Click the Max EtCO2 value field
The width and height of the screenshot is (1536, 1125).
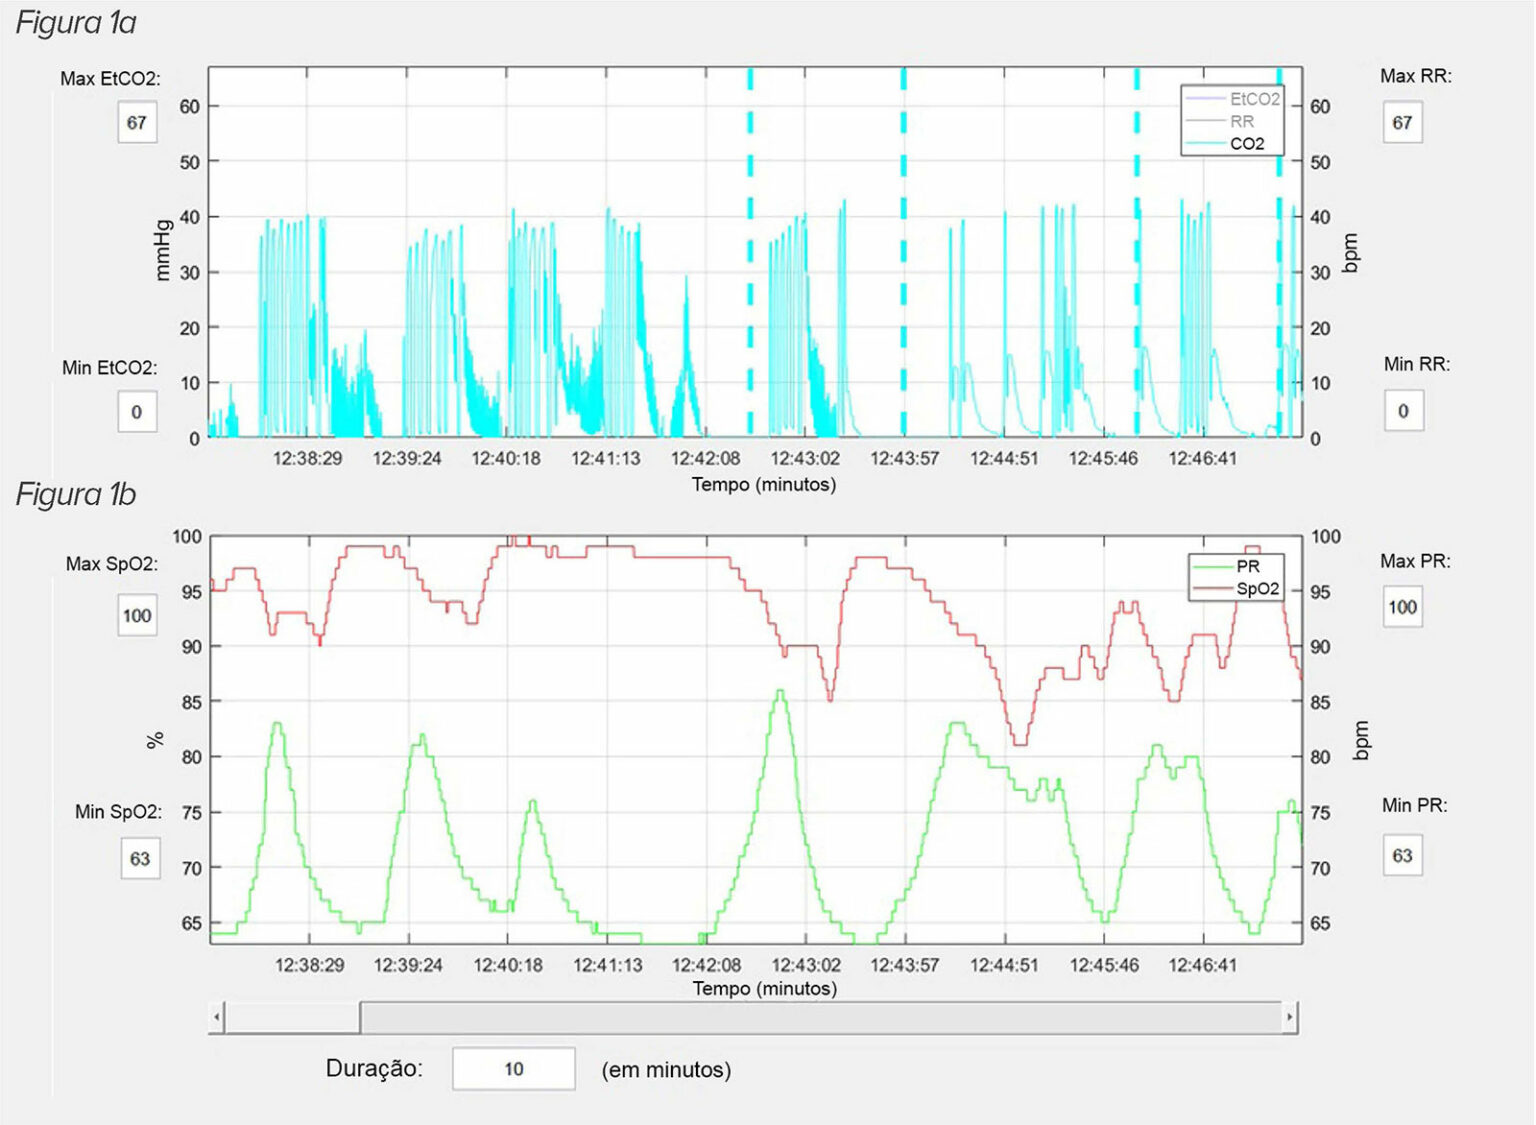137,122
